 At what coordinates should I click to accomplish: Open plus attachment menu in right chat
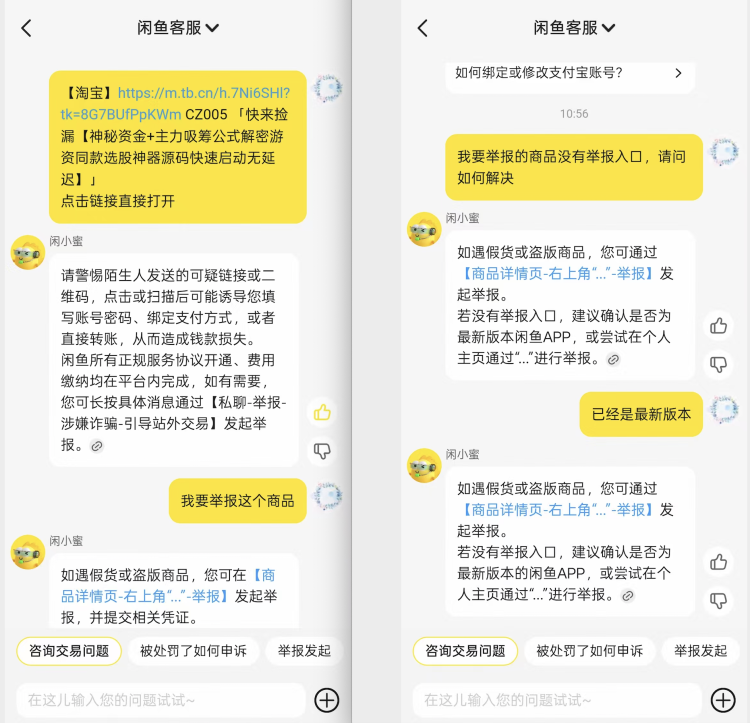pyautogui.click(x=723, y=701)
